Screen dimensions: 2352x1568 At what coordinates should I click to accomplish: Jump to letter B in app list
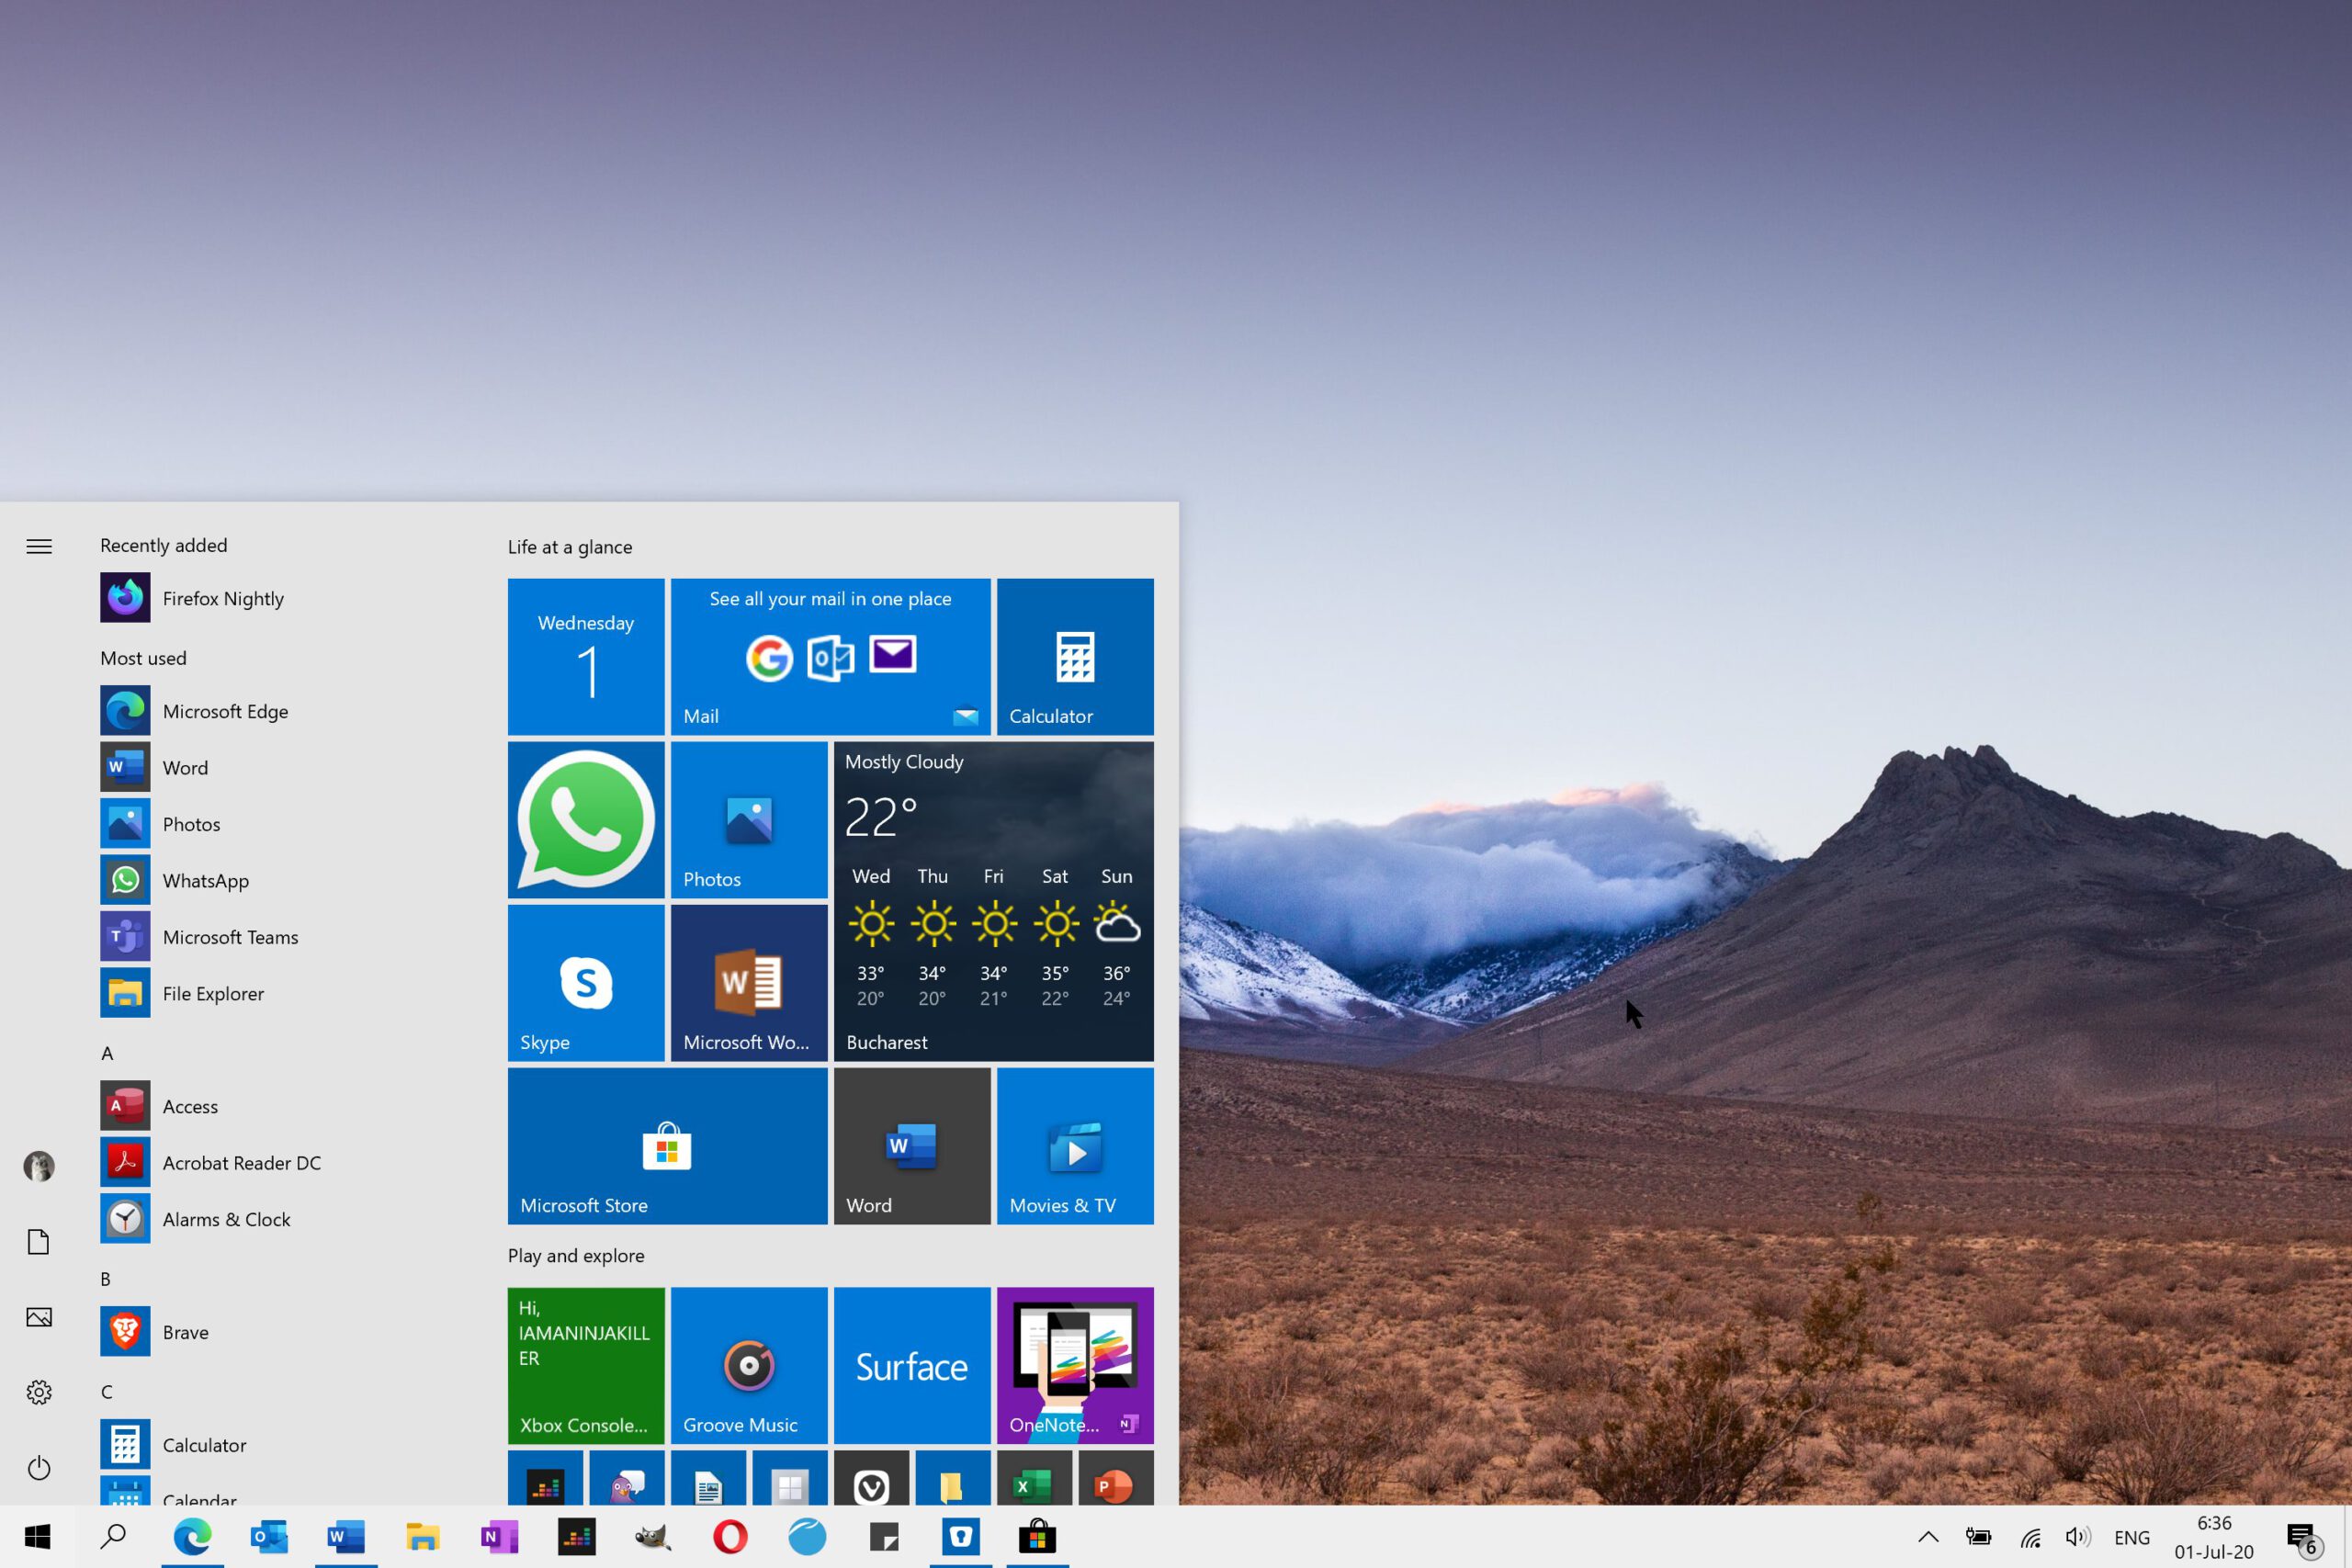point(106,1279)
